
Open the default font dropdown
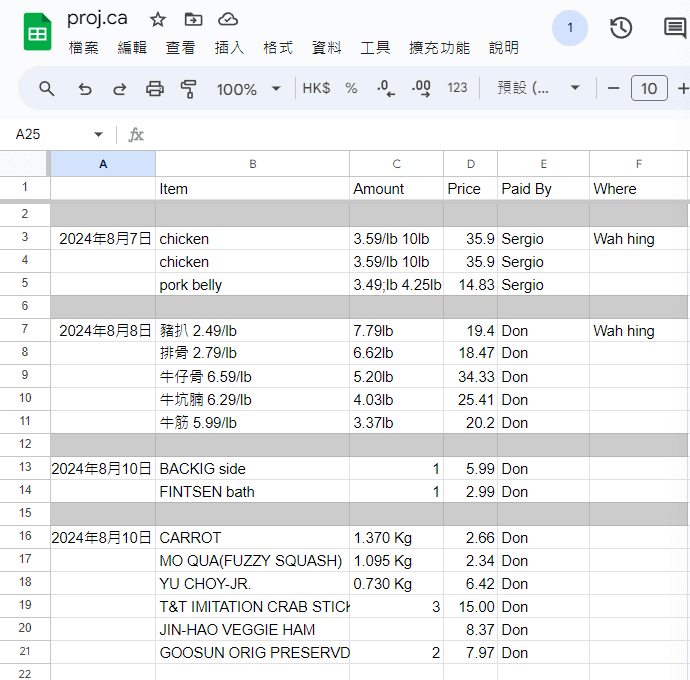coord(540,89)
